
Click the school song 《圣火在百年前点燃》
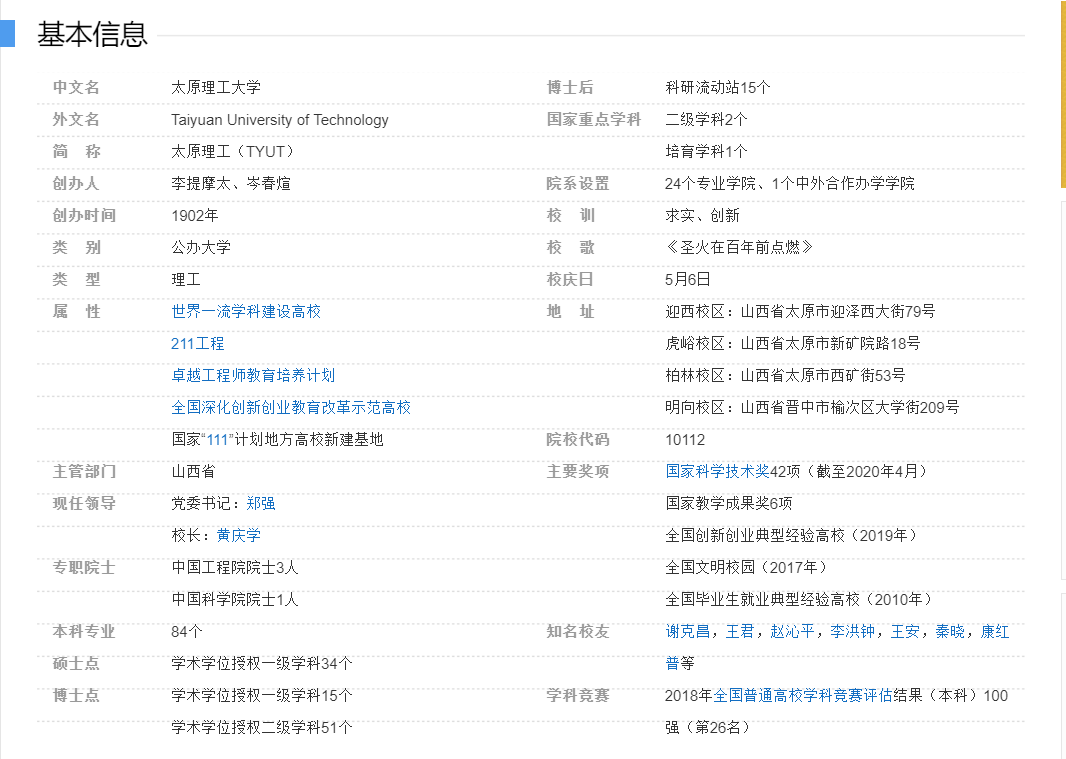740,248
